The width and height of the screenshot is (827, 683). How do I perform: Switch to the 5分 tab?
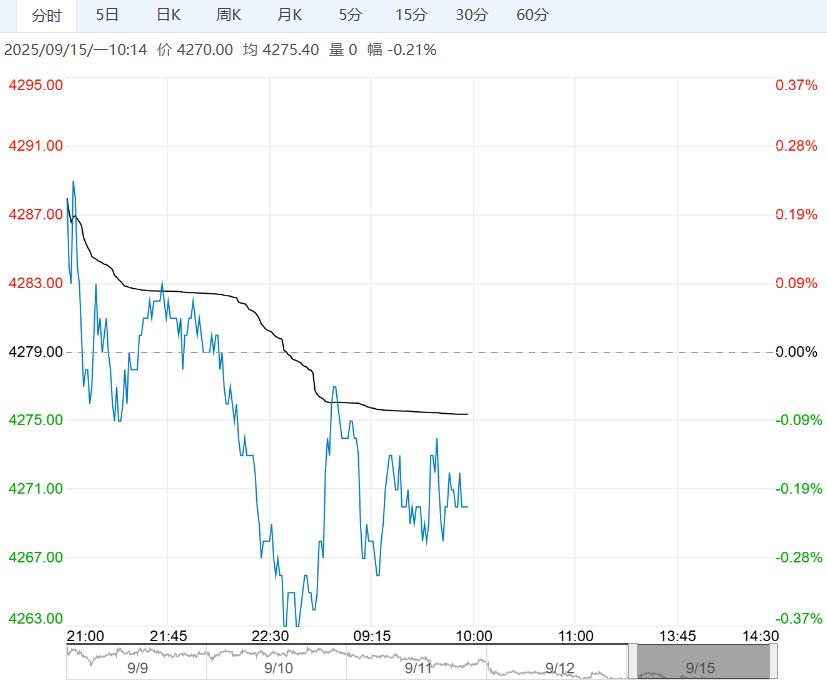350,15
